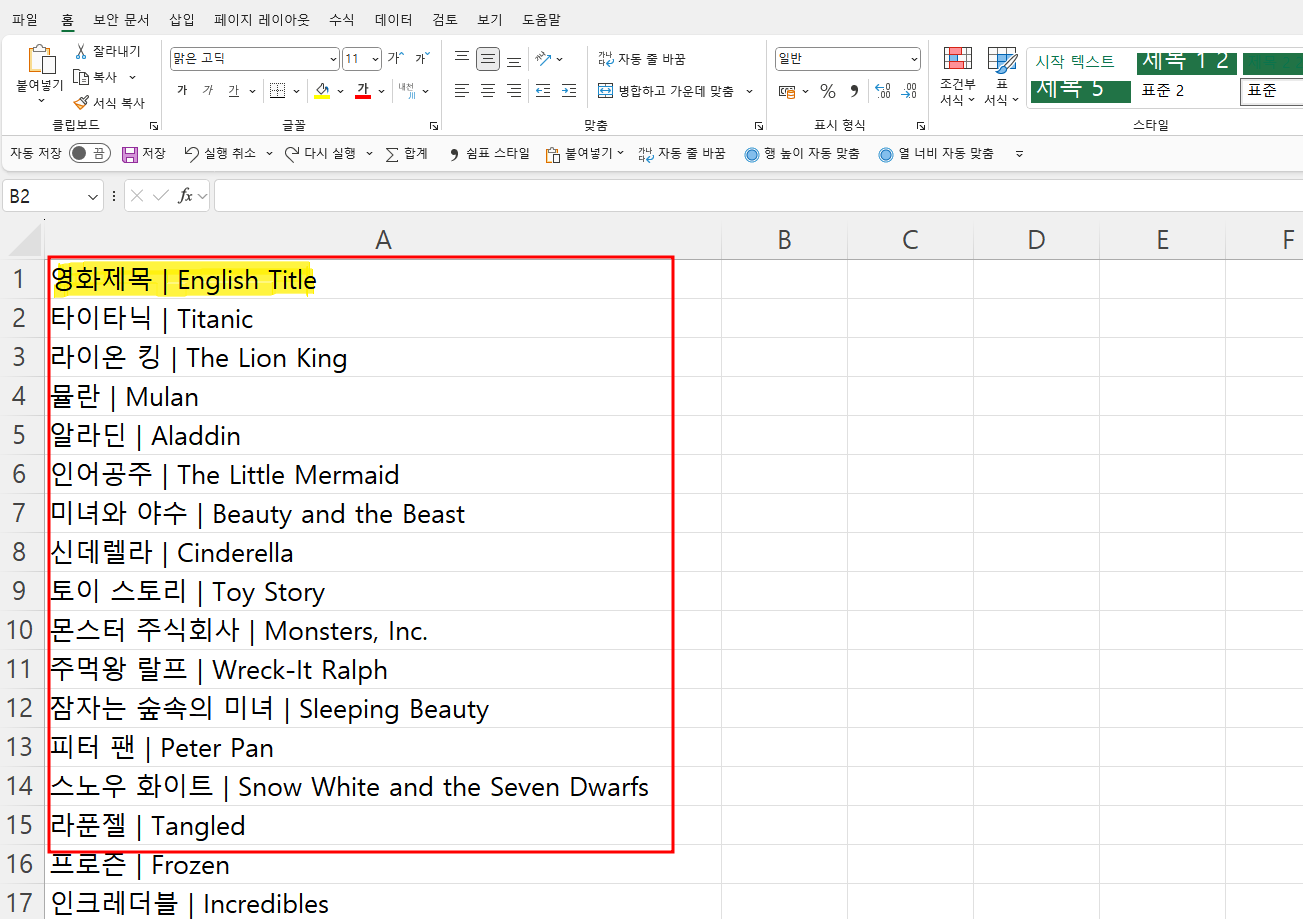Click the bottom align icon
The width and height of the screenshot is (1303, 919).
pyautogui.click(x=513, y=59)
